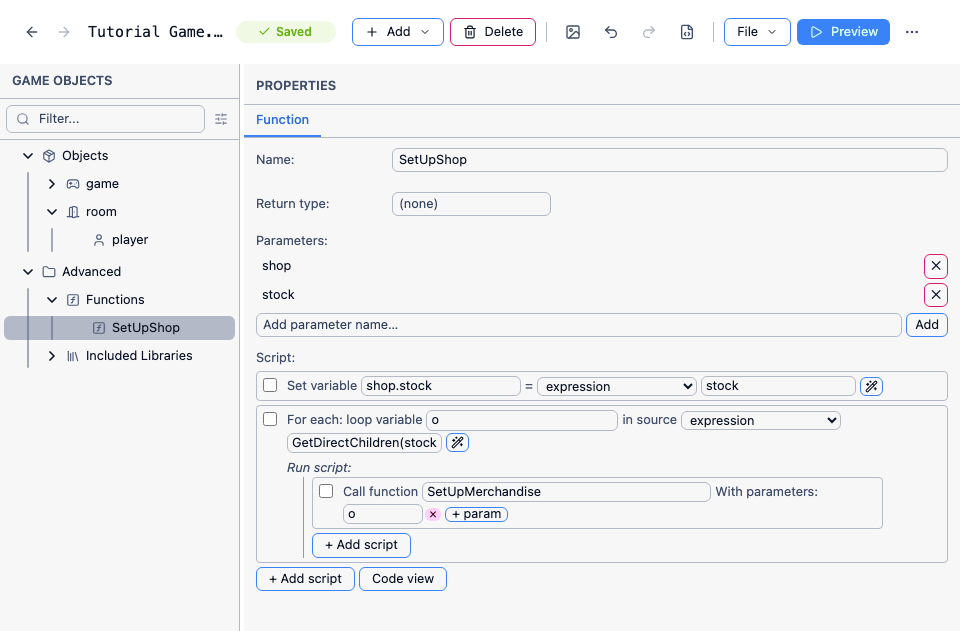Click the Code view button

tap(403, 578)
